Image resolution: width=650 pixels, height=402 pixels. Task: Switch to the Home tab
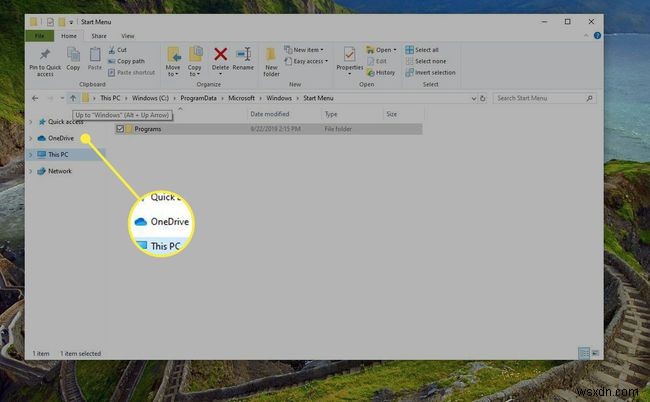(x=69, y=36)
